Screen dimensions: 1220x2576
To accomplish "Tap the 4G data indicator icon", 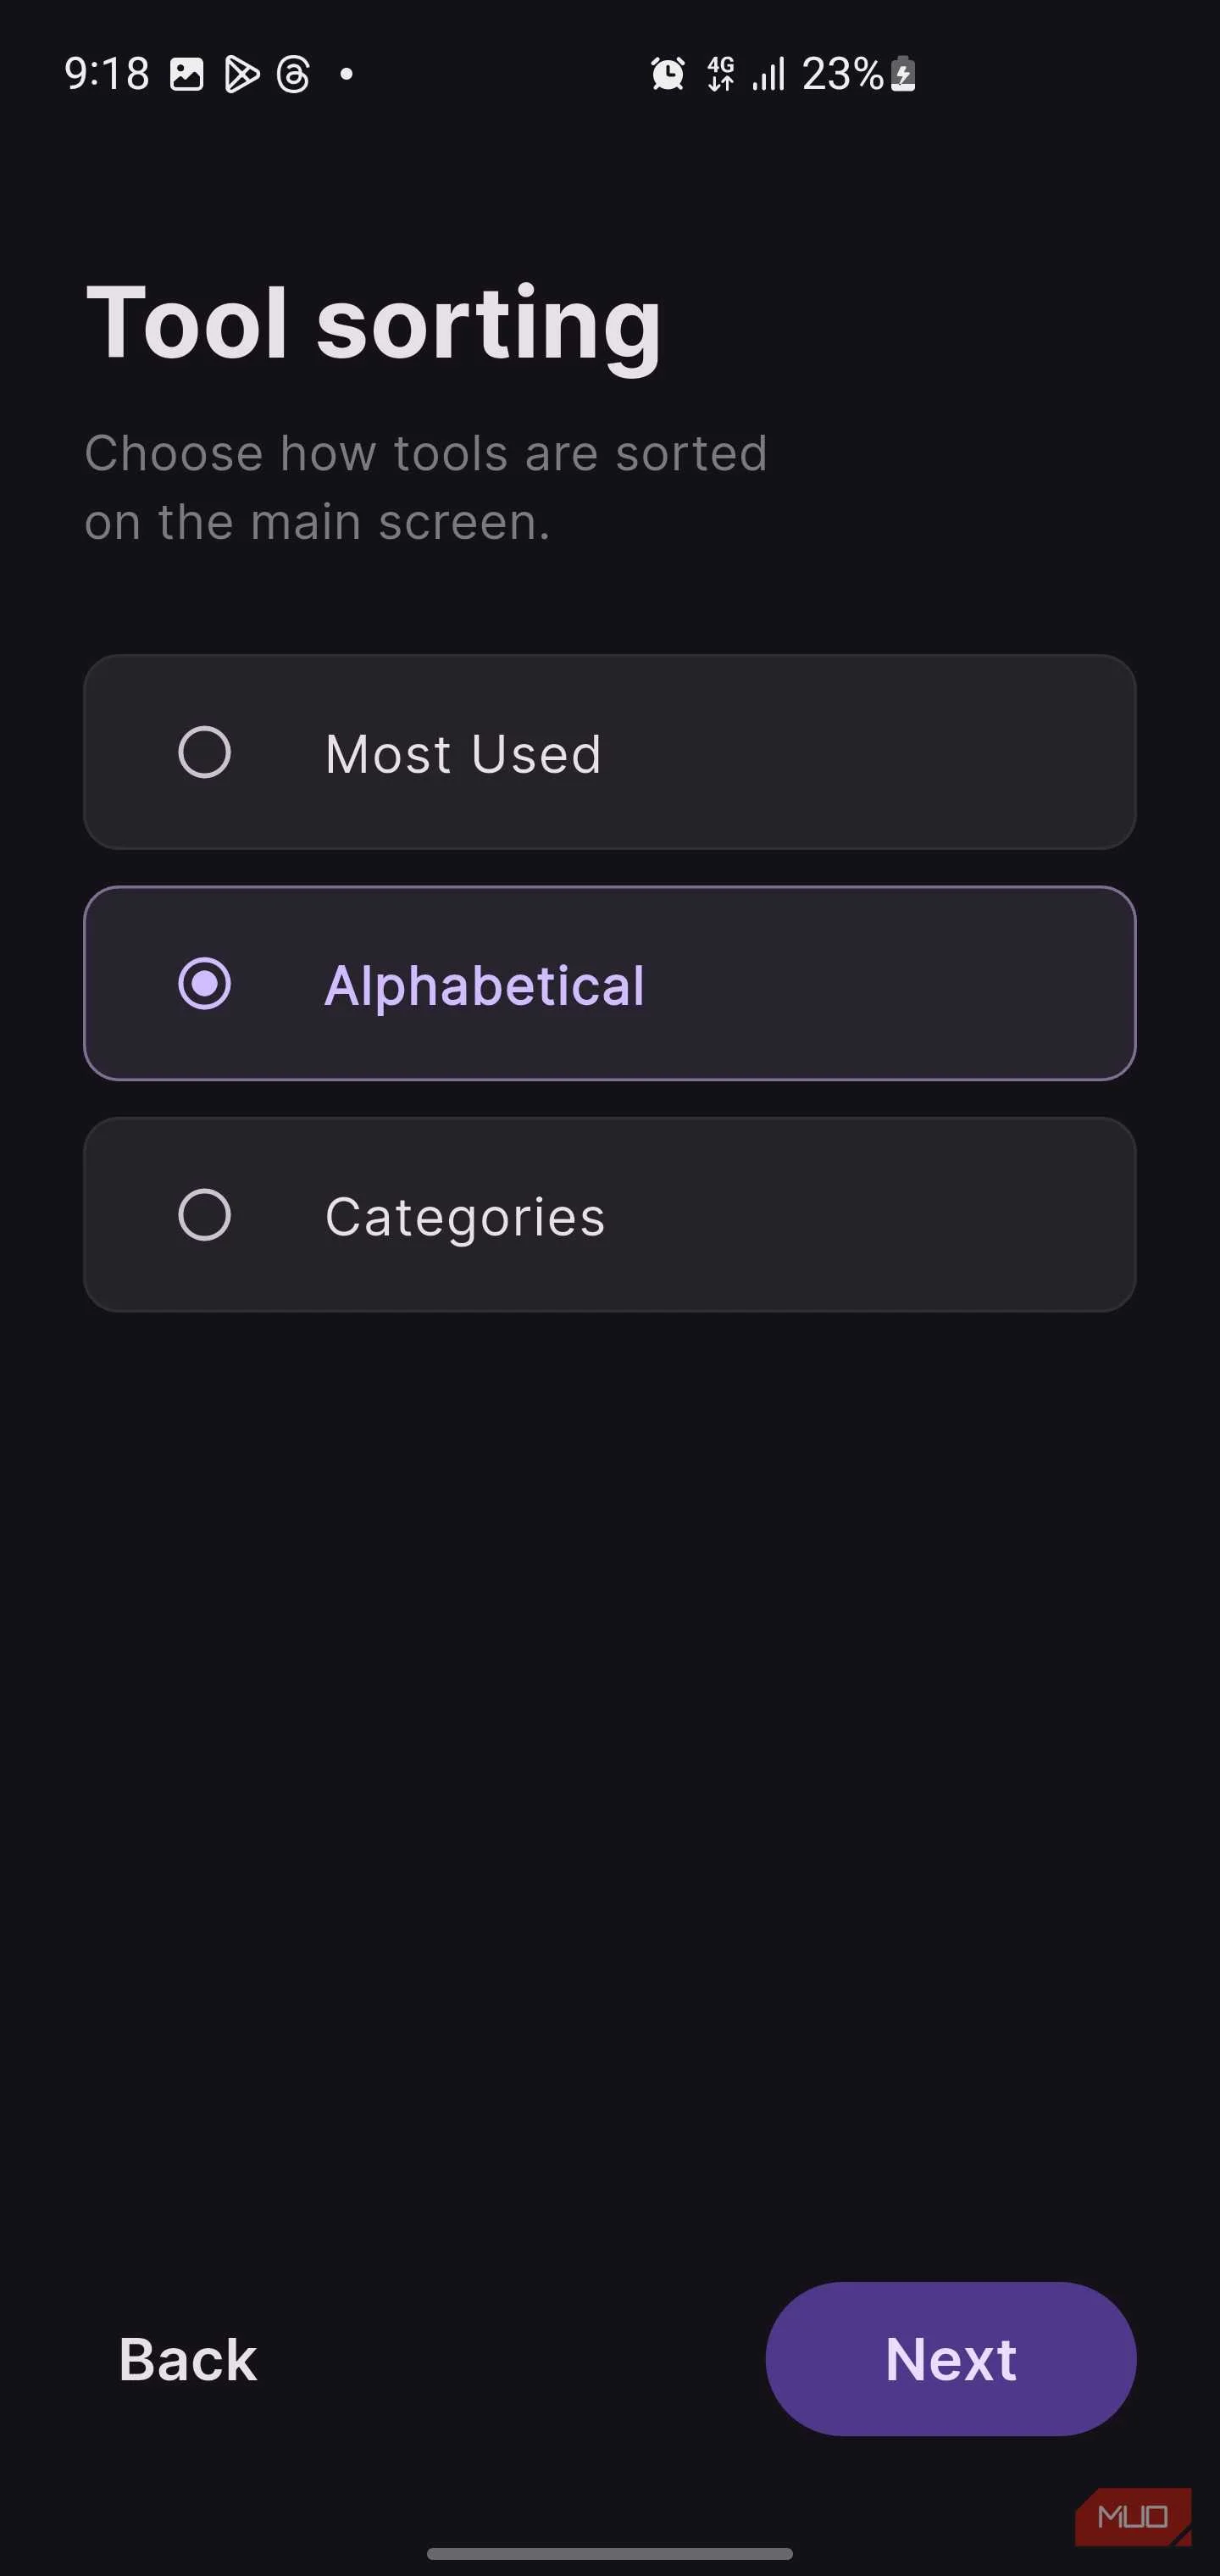I will tap(722, 73).
